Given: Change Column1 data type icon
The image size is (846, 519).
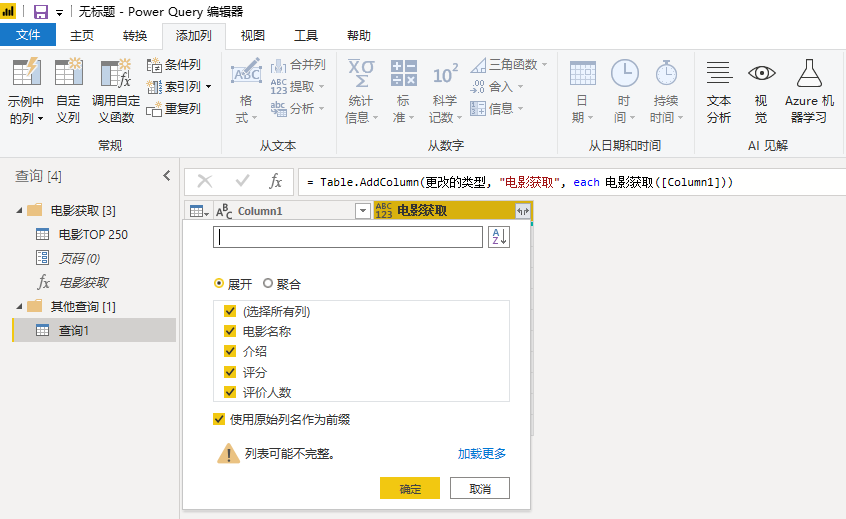Looking at the screenshot, I should pos(224,211).
